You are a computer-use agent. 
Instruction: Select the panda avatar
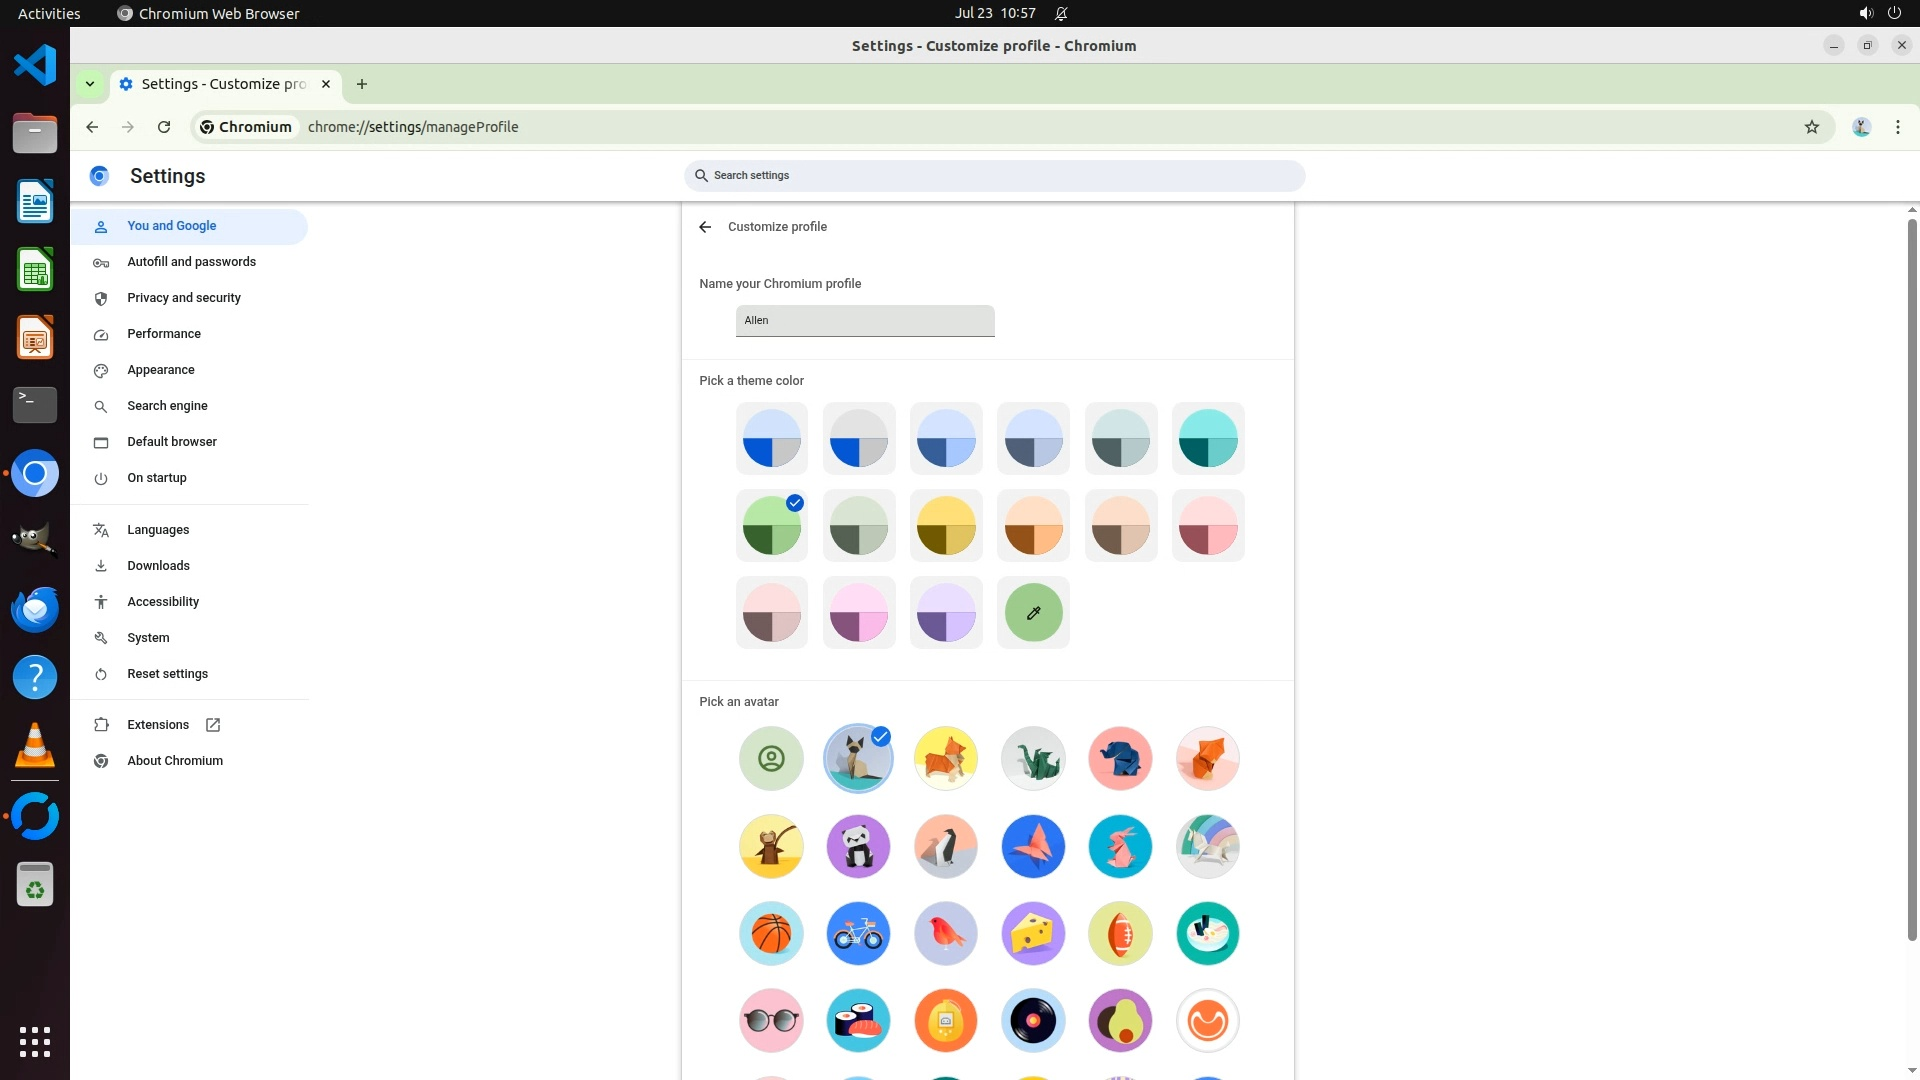click(858, 846)
